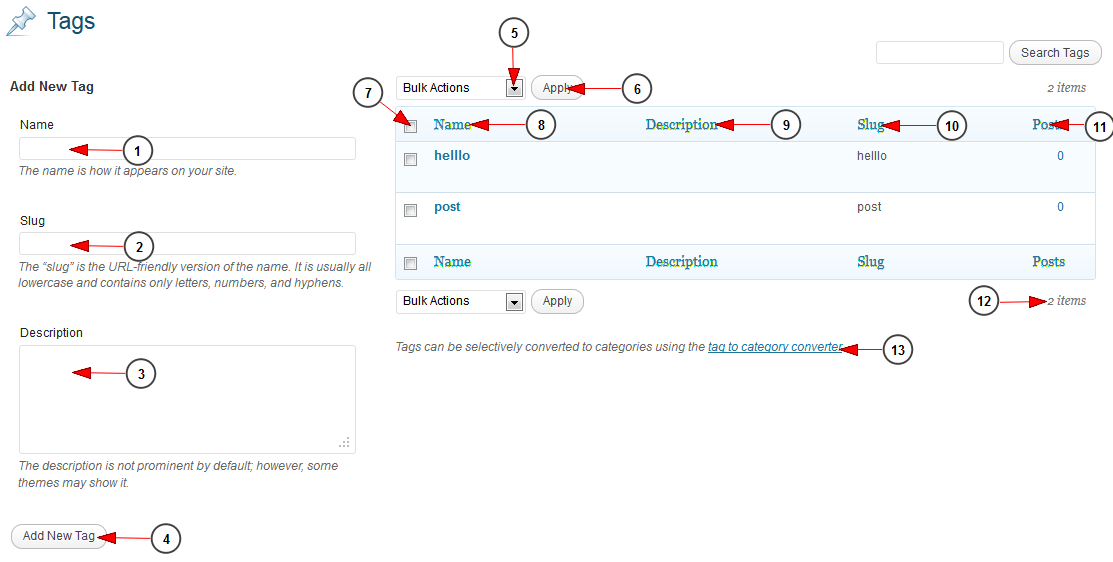Click the Posts column header at top
The image size is (1113, 562).
(x=1046, y=125)
